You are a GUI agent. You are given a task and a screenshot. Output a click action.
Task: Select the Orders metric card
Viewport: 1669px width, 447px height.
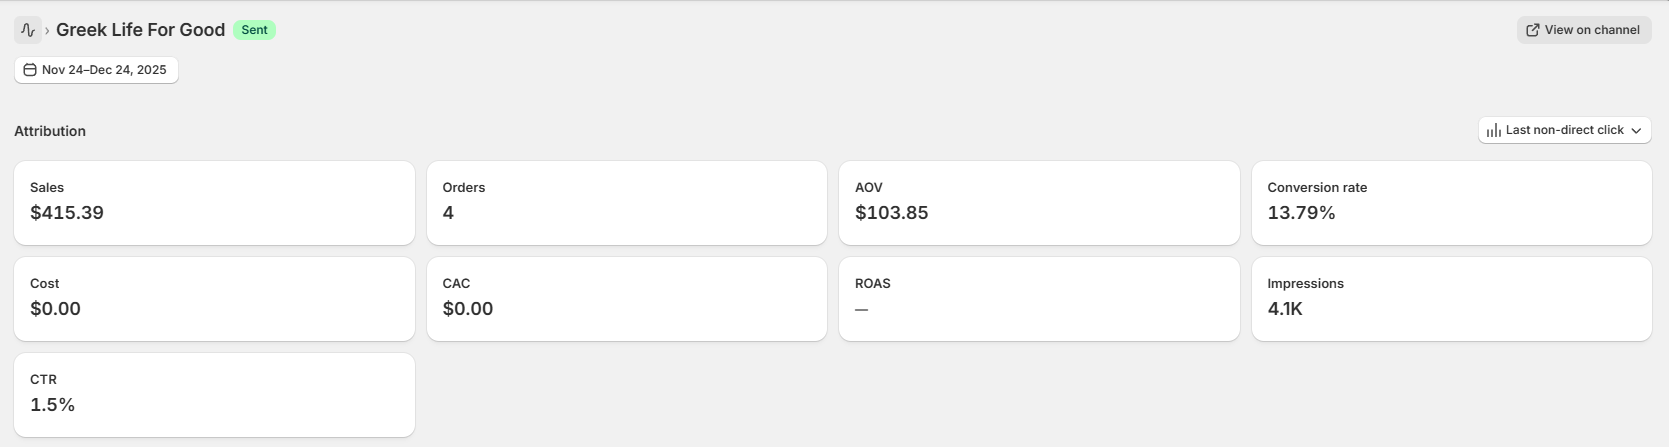coord(626,202)
